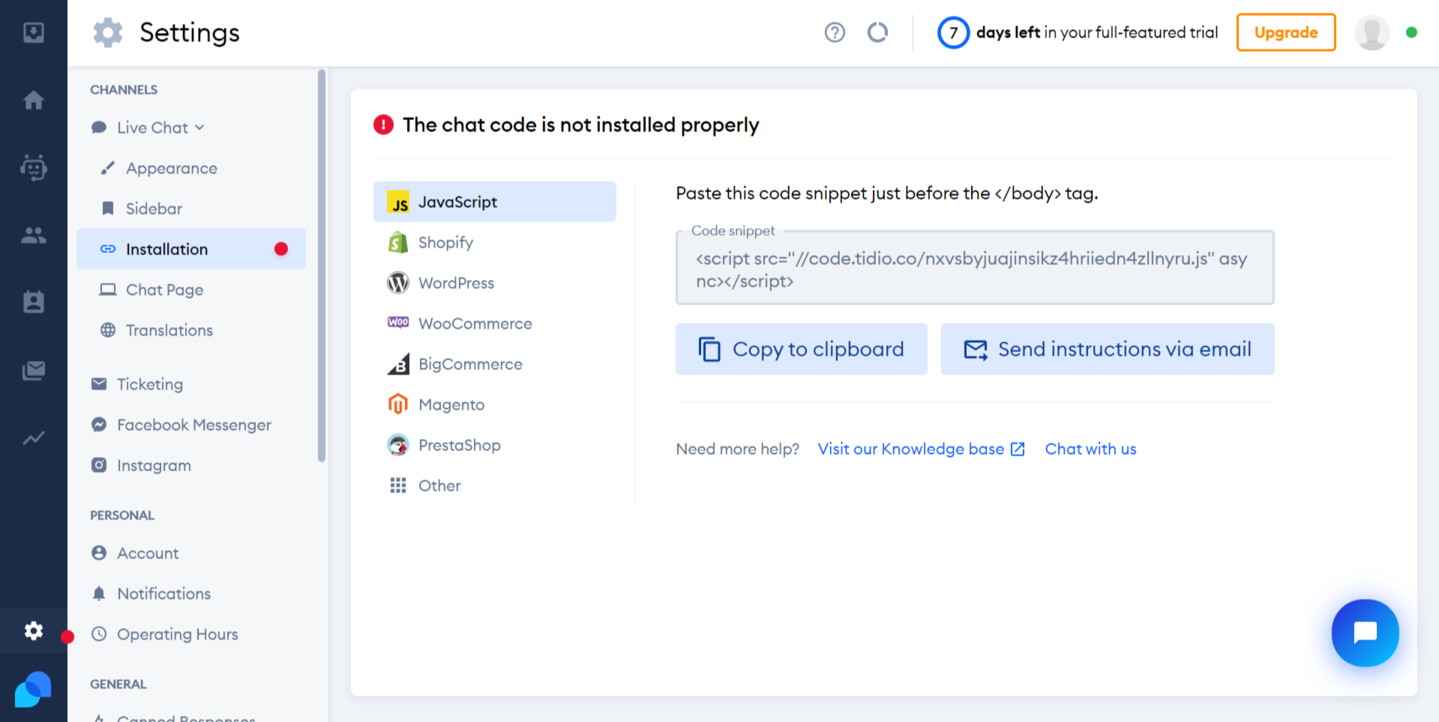
Task: Open the contacts badge icon
Action: pyautogui.click(x=33, y=302)
